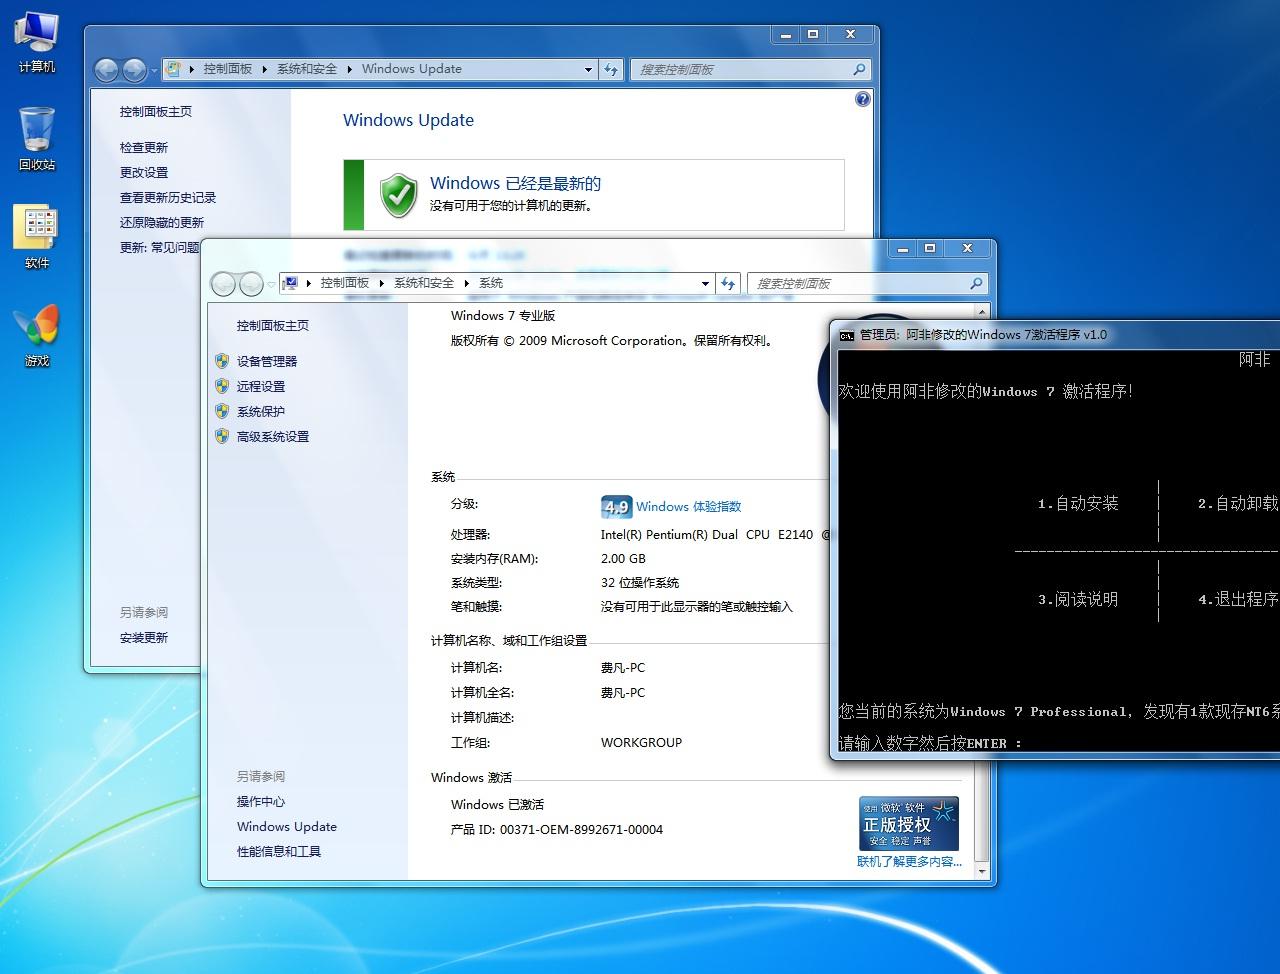Select the 回收站 recycle bin icon

36,130
